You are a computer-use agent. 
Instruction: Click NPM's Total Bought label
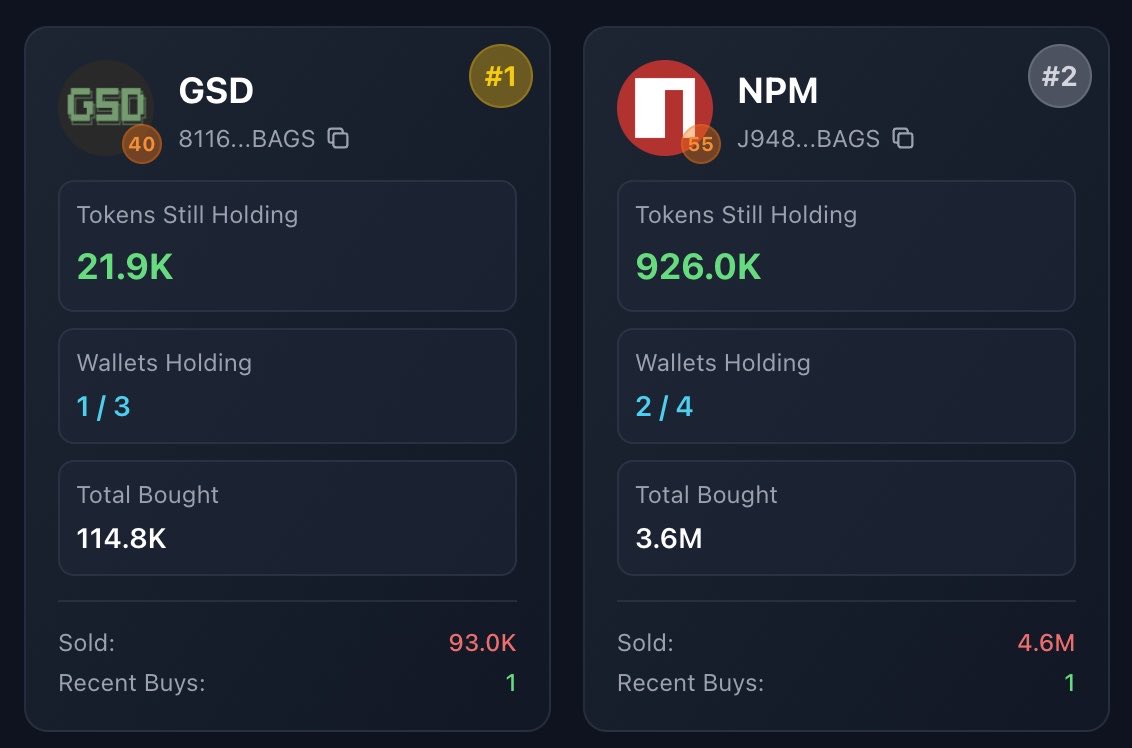(x=707, y=495)
